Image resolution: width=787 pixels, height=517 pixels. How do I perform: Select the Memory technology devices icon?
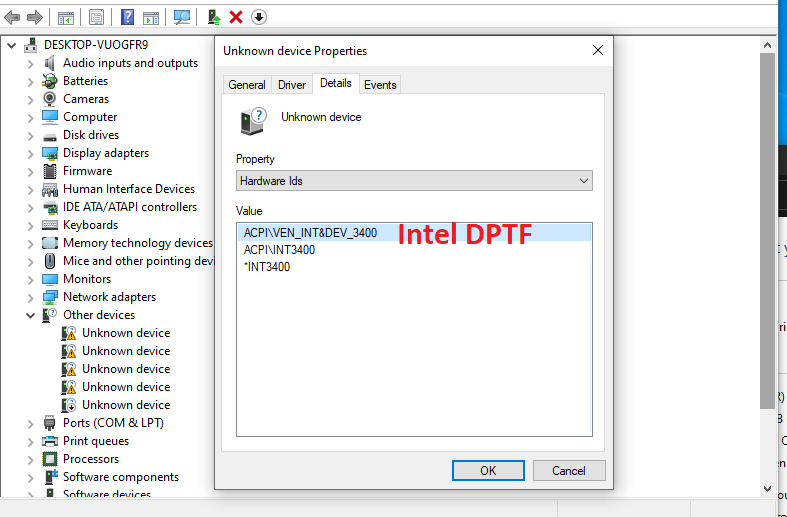[x=50, y=243]
